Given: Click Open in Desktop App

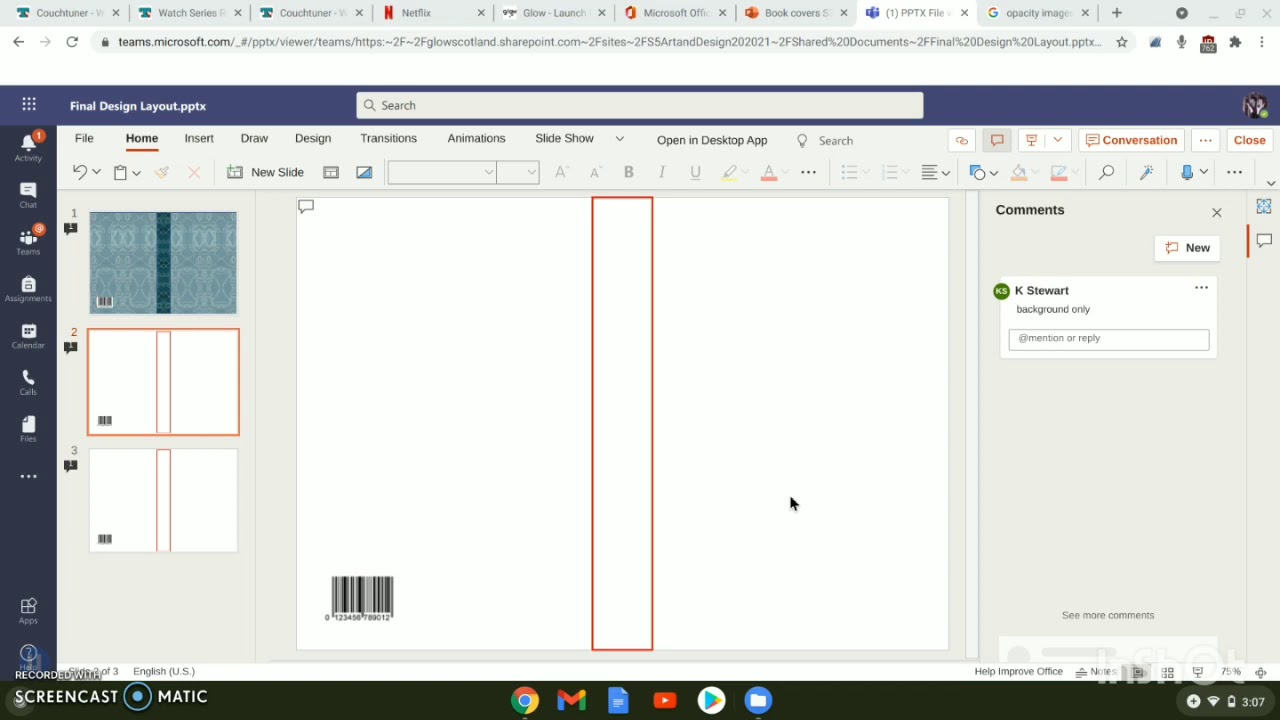Looking at the screenshot, I should [x=712, y=140].
